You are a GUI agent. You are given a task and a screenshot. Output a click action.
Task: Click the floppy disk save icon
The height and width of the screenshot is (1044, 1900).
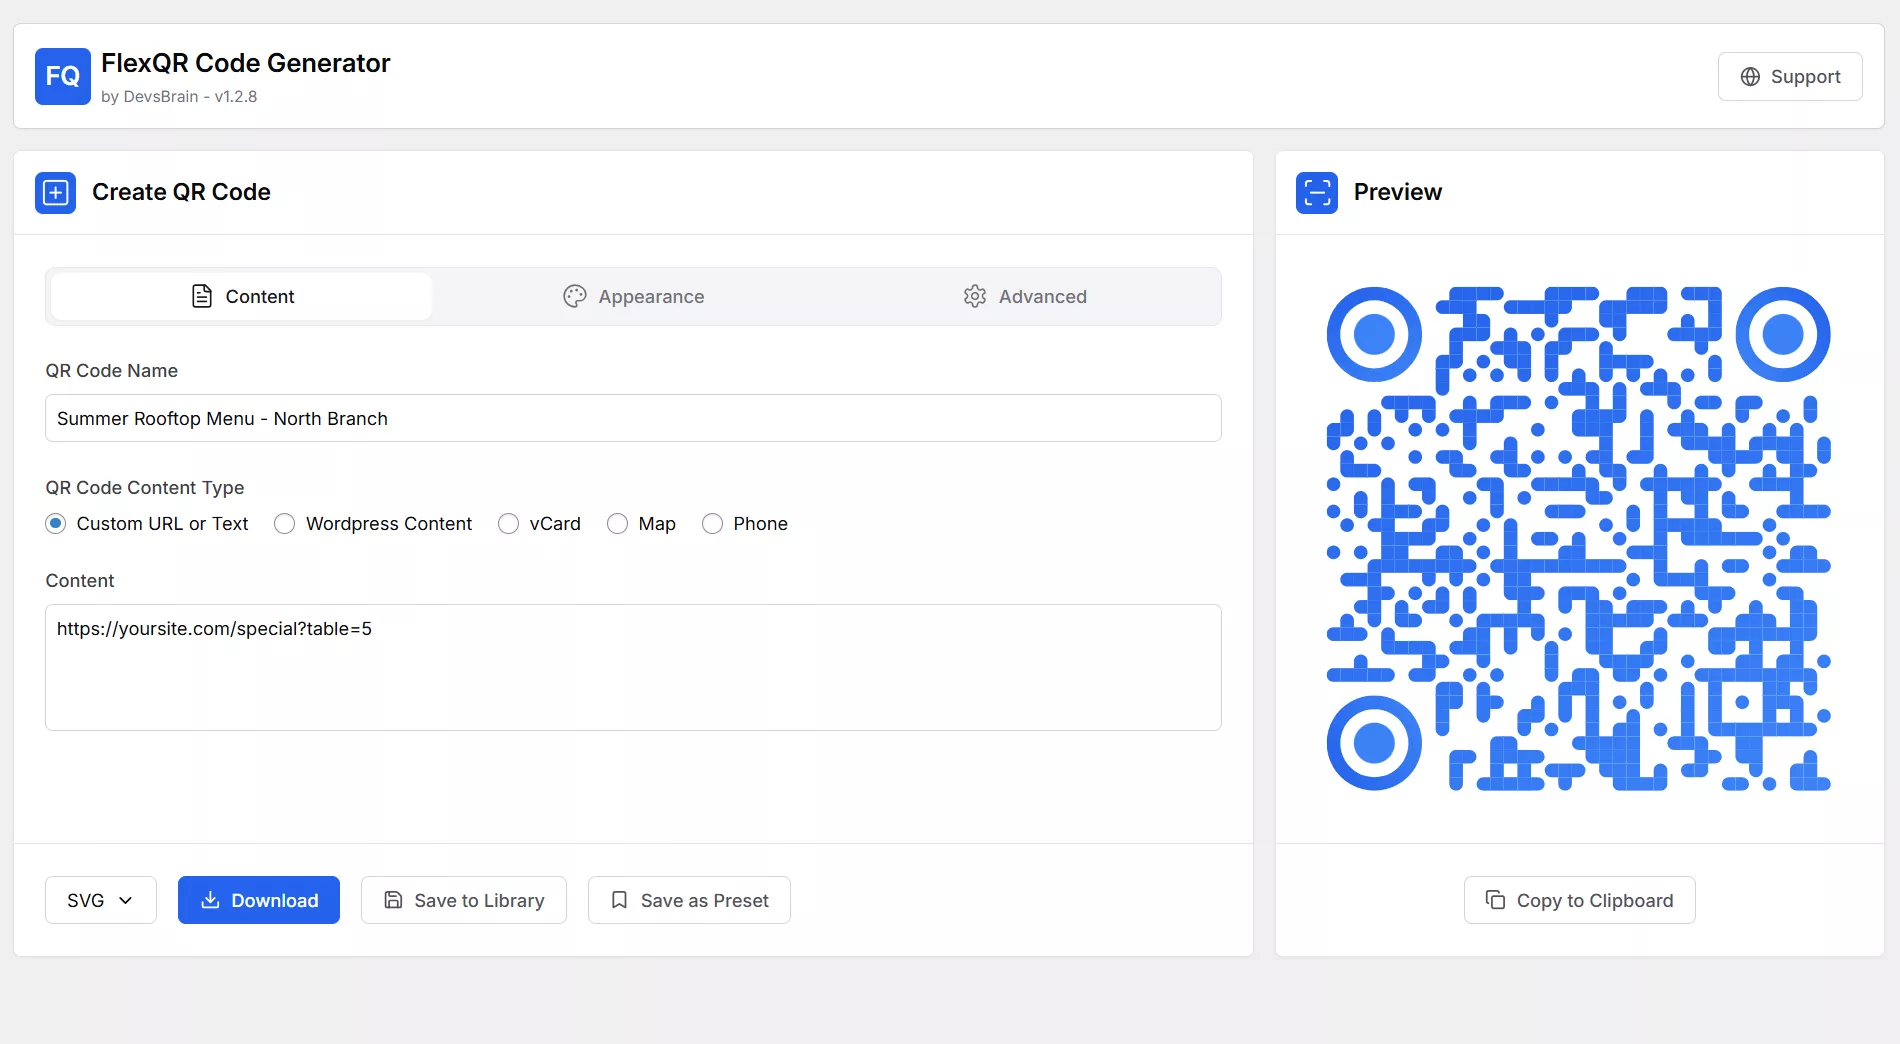click(x=394, y=900)
